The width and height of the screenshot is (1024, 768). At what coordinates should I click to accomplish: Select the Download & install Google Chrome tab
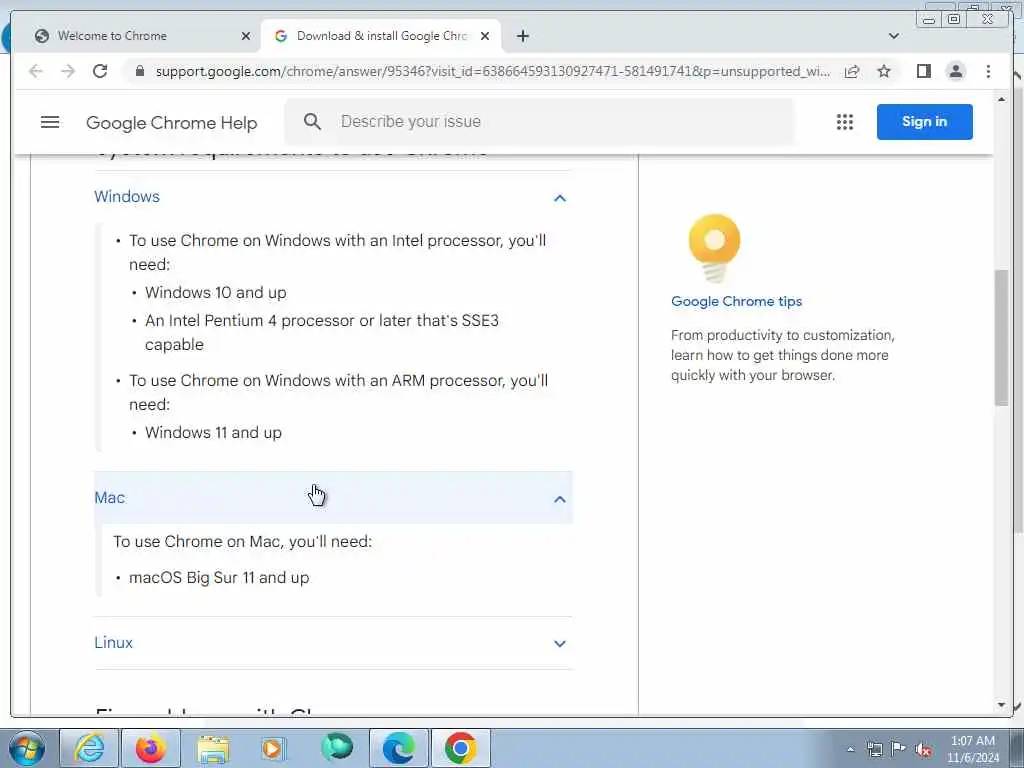coord(381,36)
